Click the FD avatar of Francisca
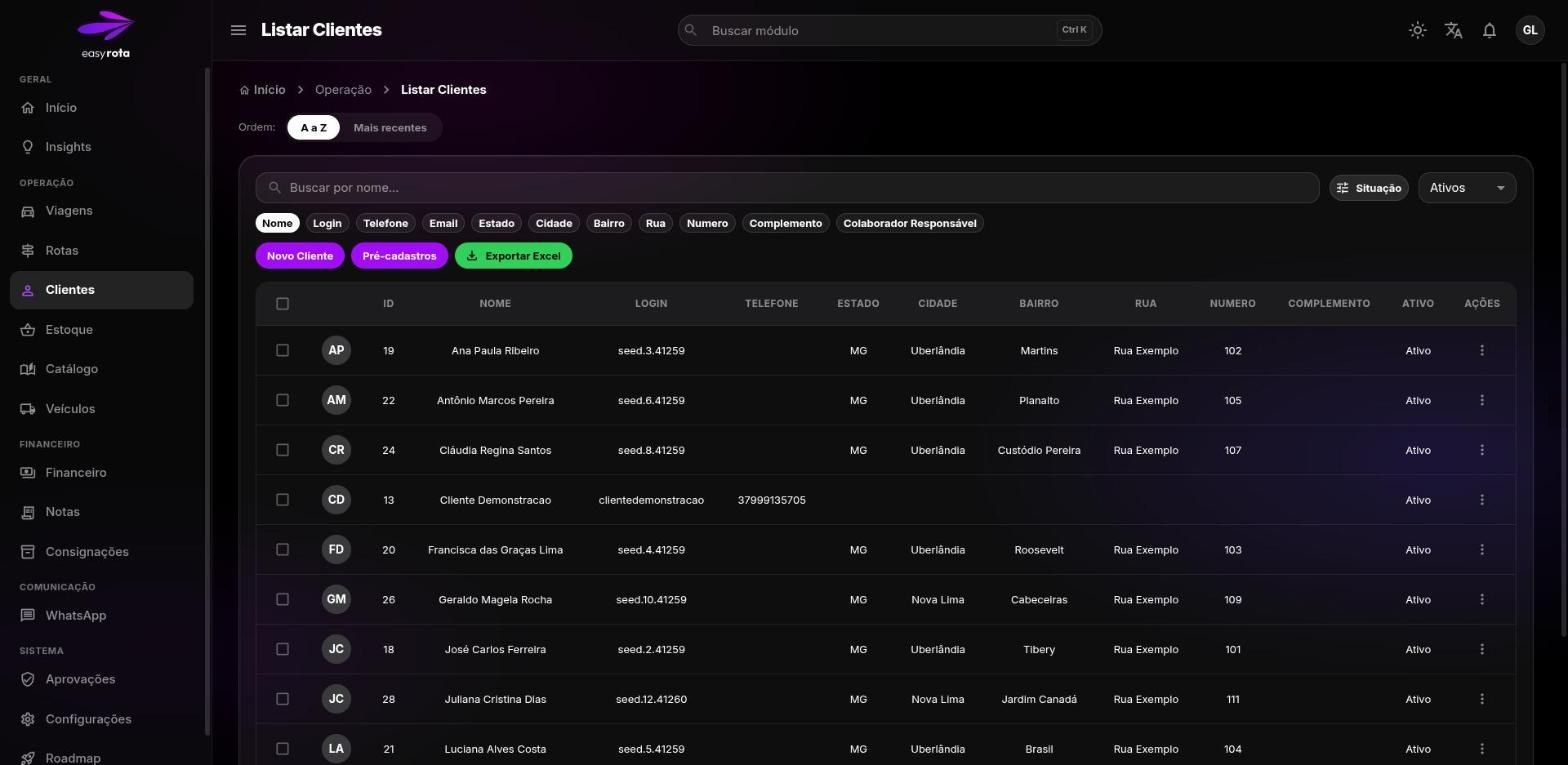 pos(336,549)
